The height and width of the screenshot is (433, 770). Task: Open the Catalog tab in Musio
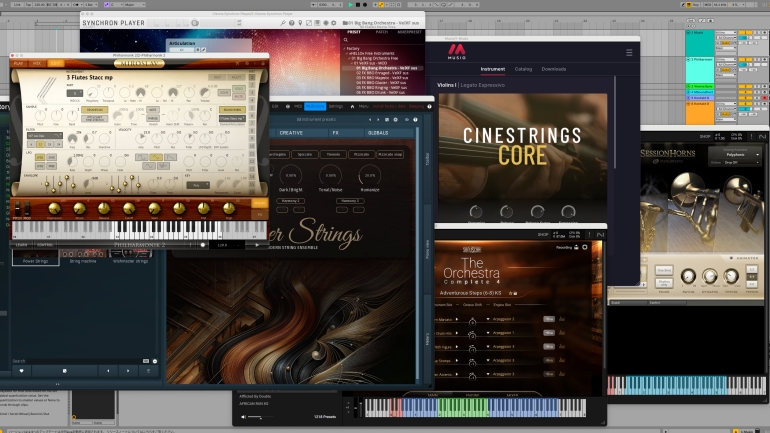pos(523,69)
